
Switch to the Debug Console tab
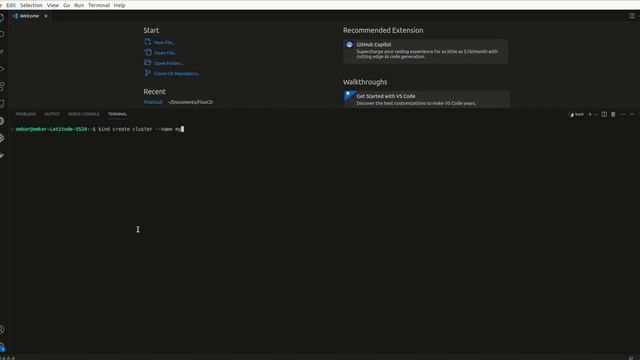tap(84, 114)
